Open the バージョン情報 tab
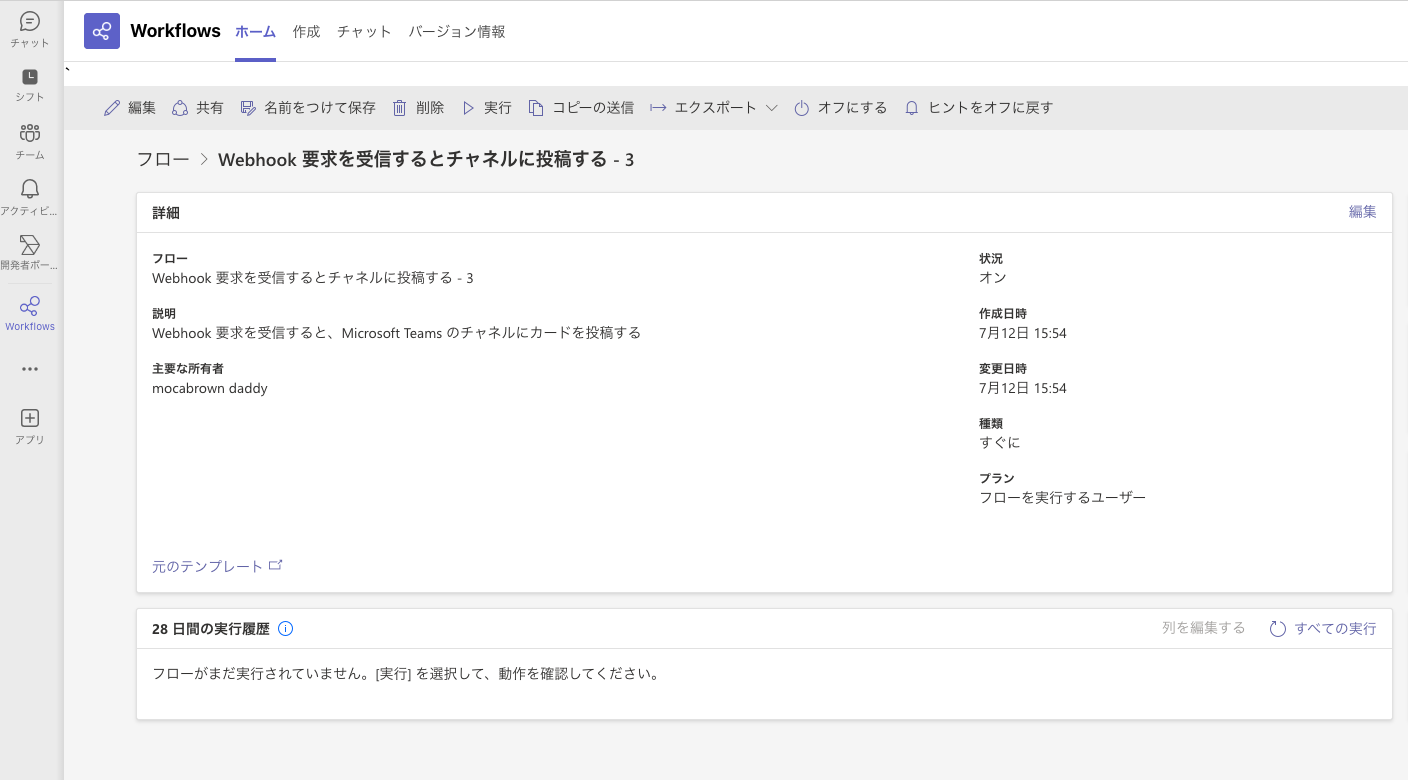The image size is (1408, 780). pyautogui.click(x=457, y=31)
